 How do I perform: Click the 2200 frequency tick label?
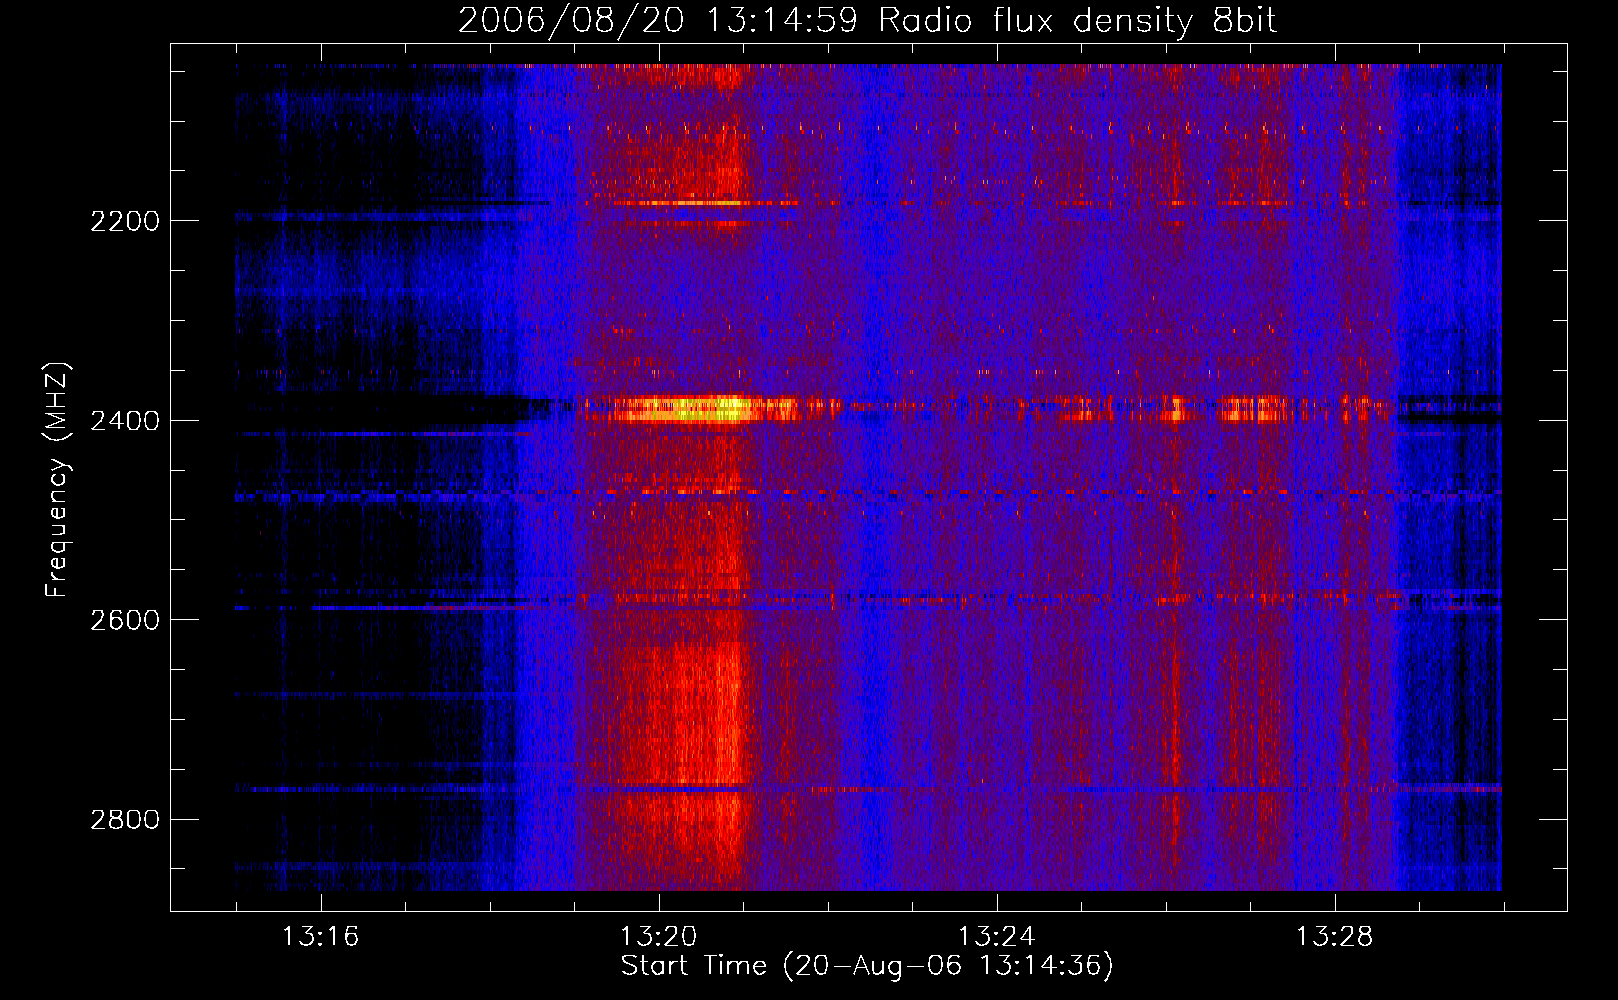[x=125, y=221]
